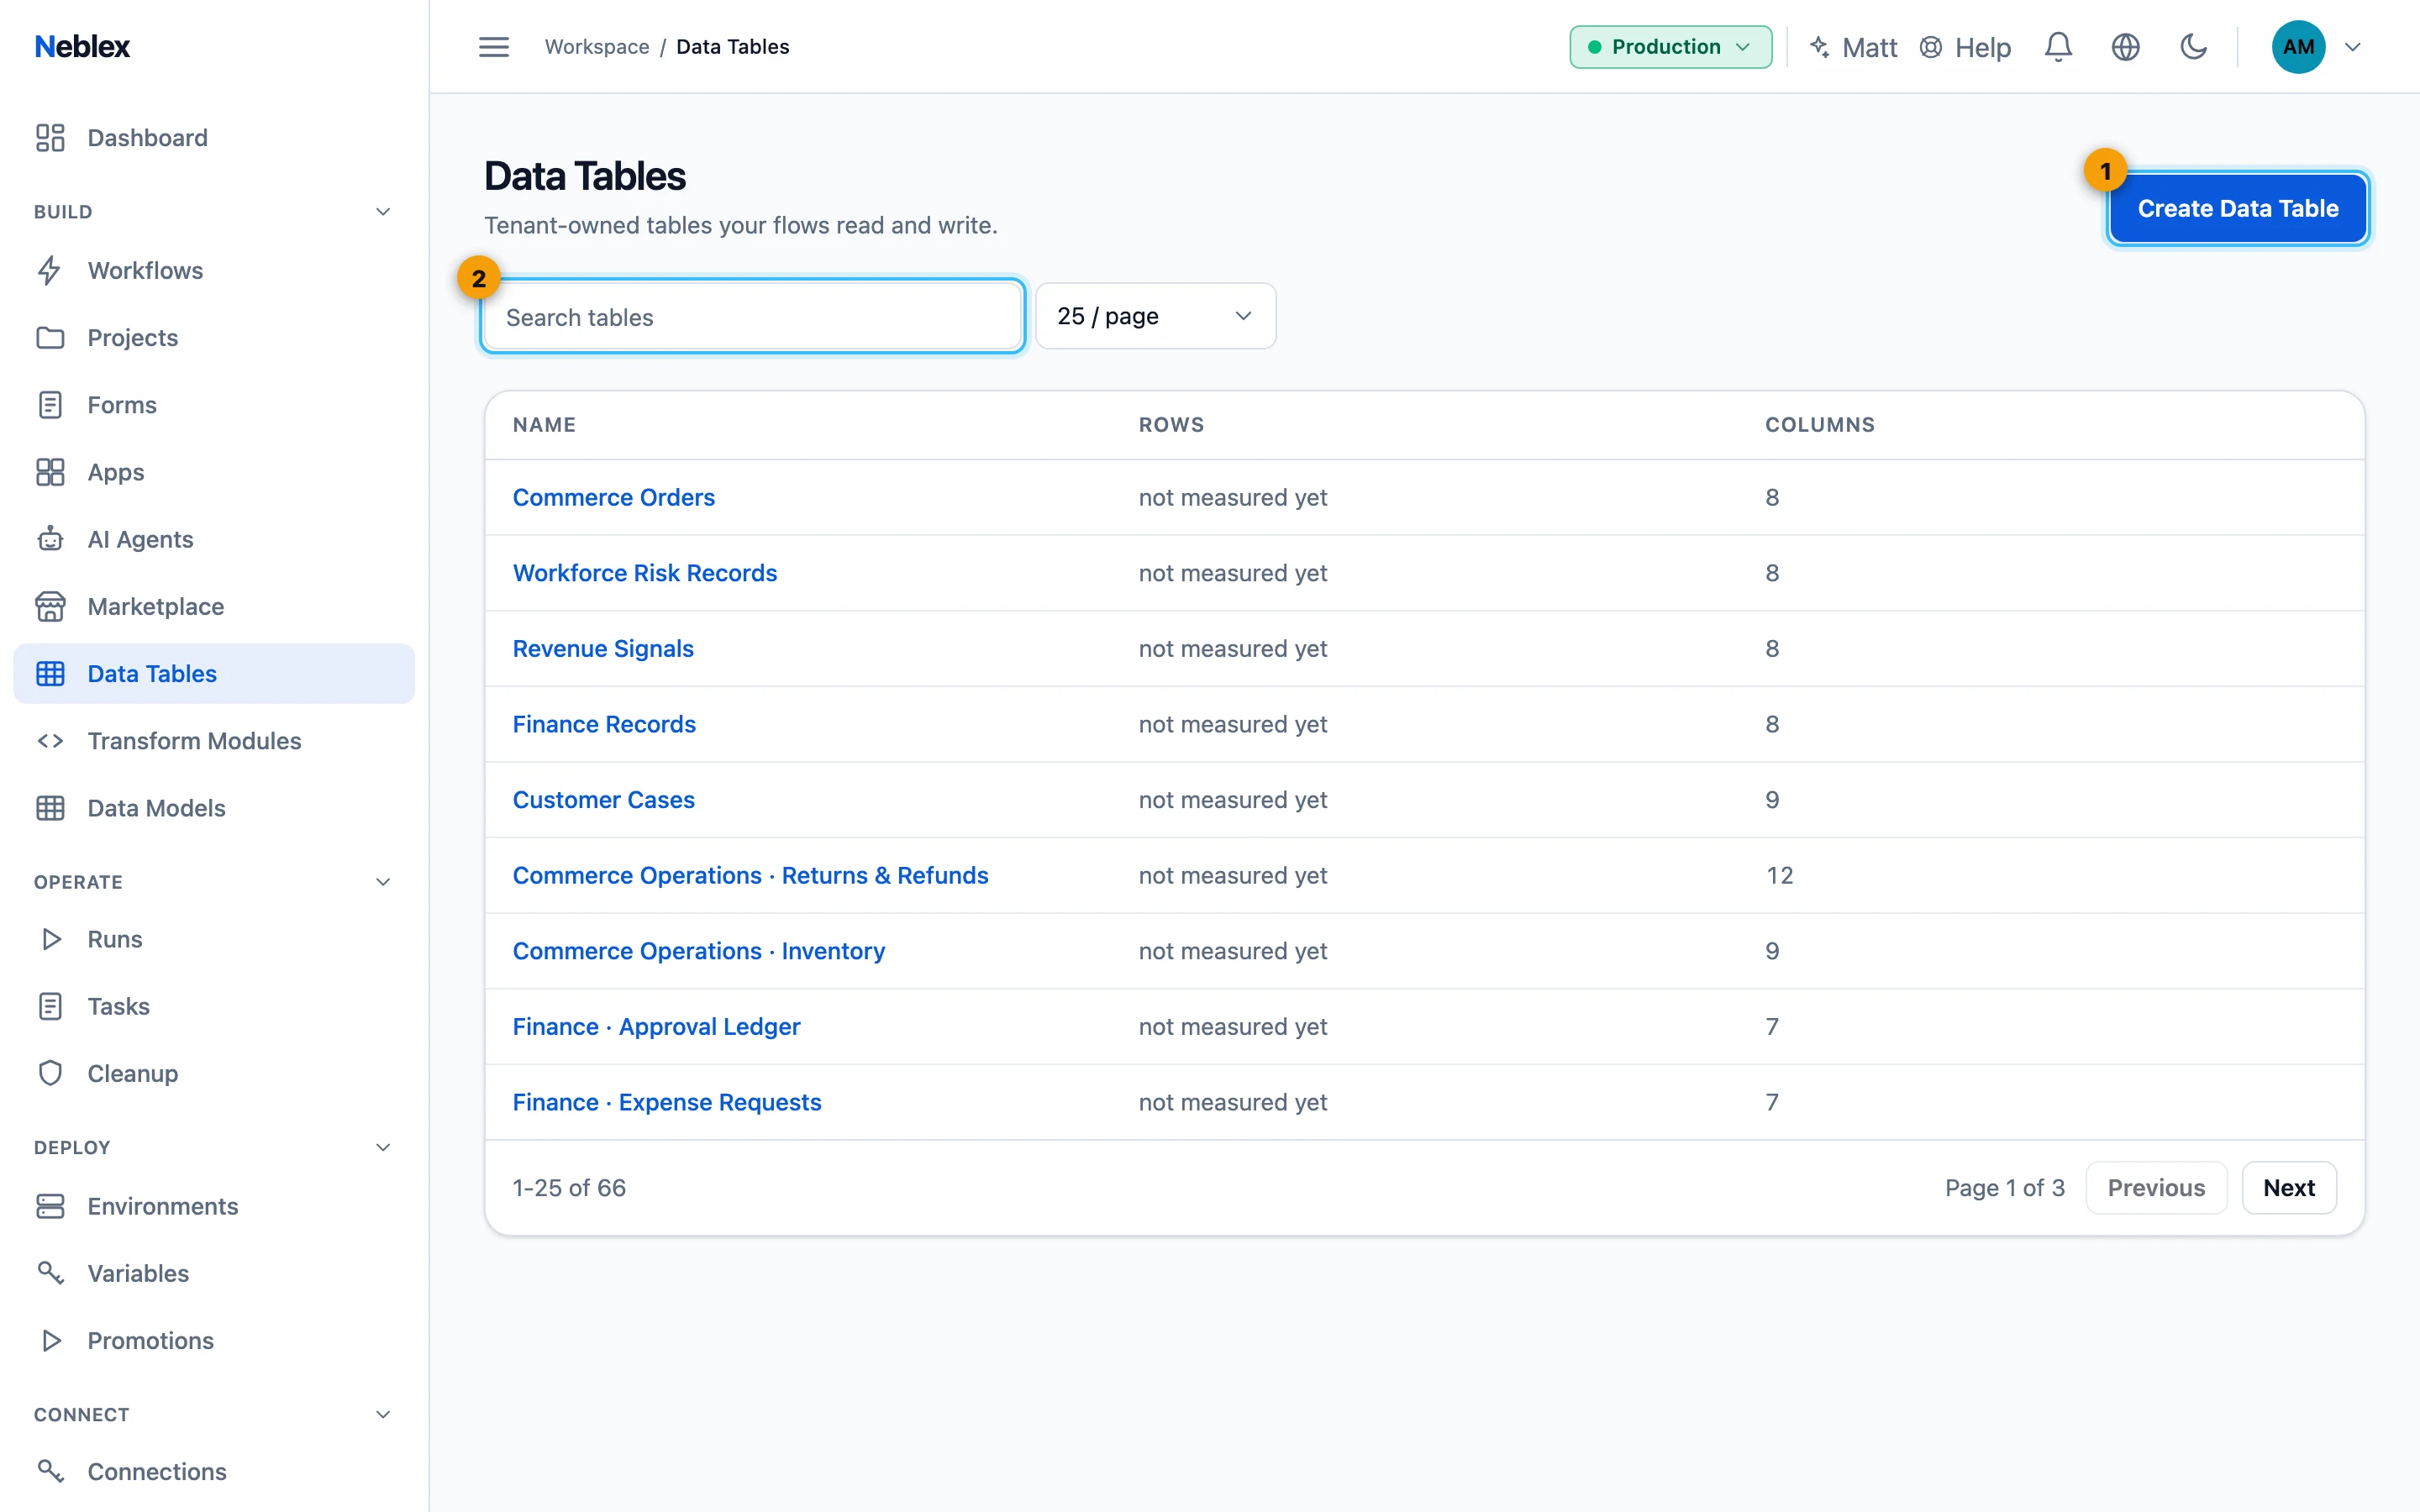Expand the user account chevron

(x=2353, y=47)
